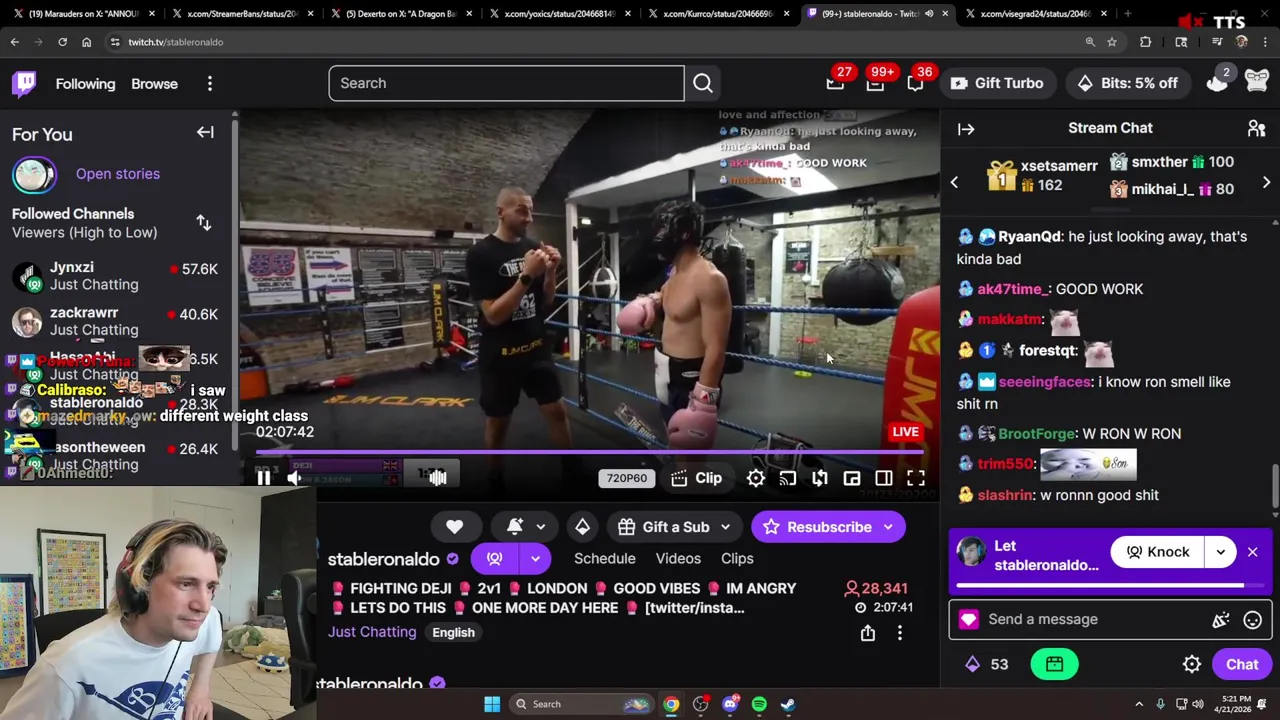This screenshot has width=1280, height=720.
Task: Open whispers with 36 badge
Action: tap(915, 83)
